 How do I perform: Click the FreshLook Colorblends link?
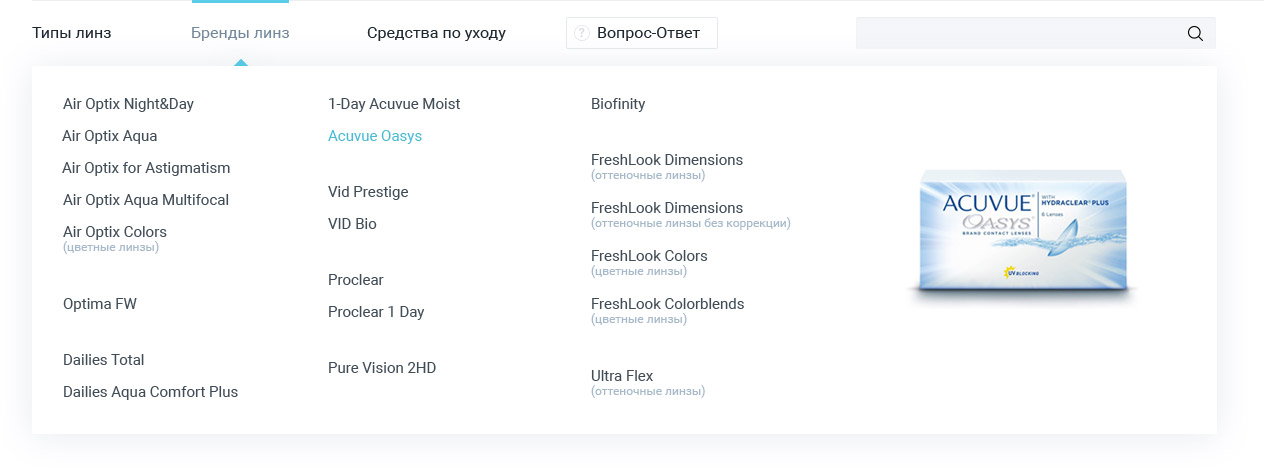point(667,304)
